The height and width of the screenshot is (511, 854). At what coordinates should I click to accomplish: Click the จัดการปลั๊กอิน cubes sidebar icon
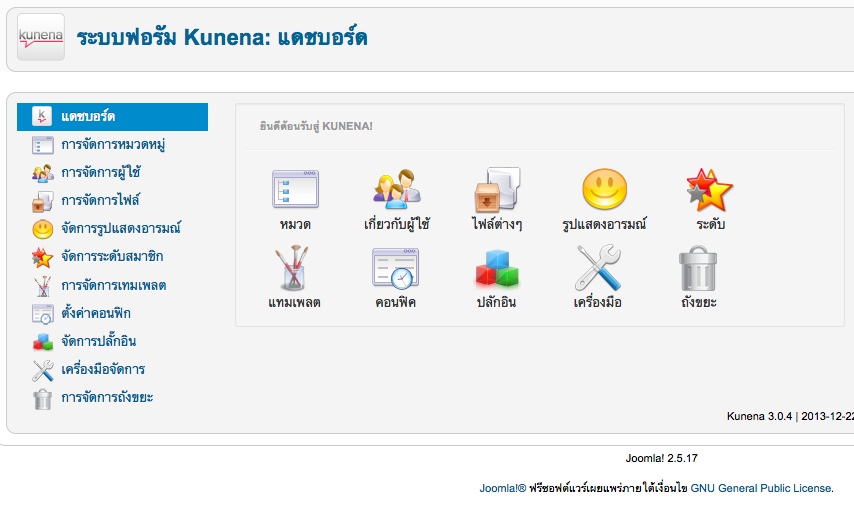point(42,342)
